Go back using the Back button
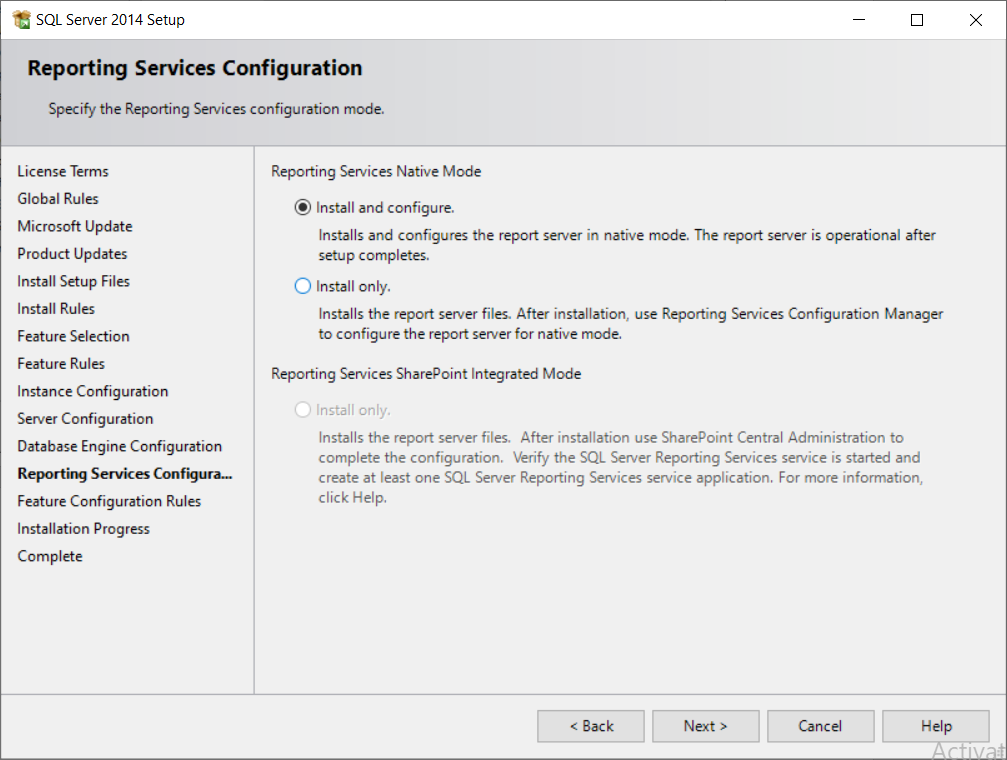Screen dimensions: 1007x760 pos(591,726)
